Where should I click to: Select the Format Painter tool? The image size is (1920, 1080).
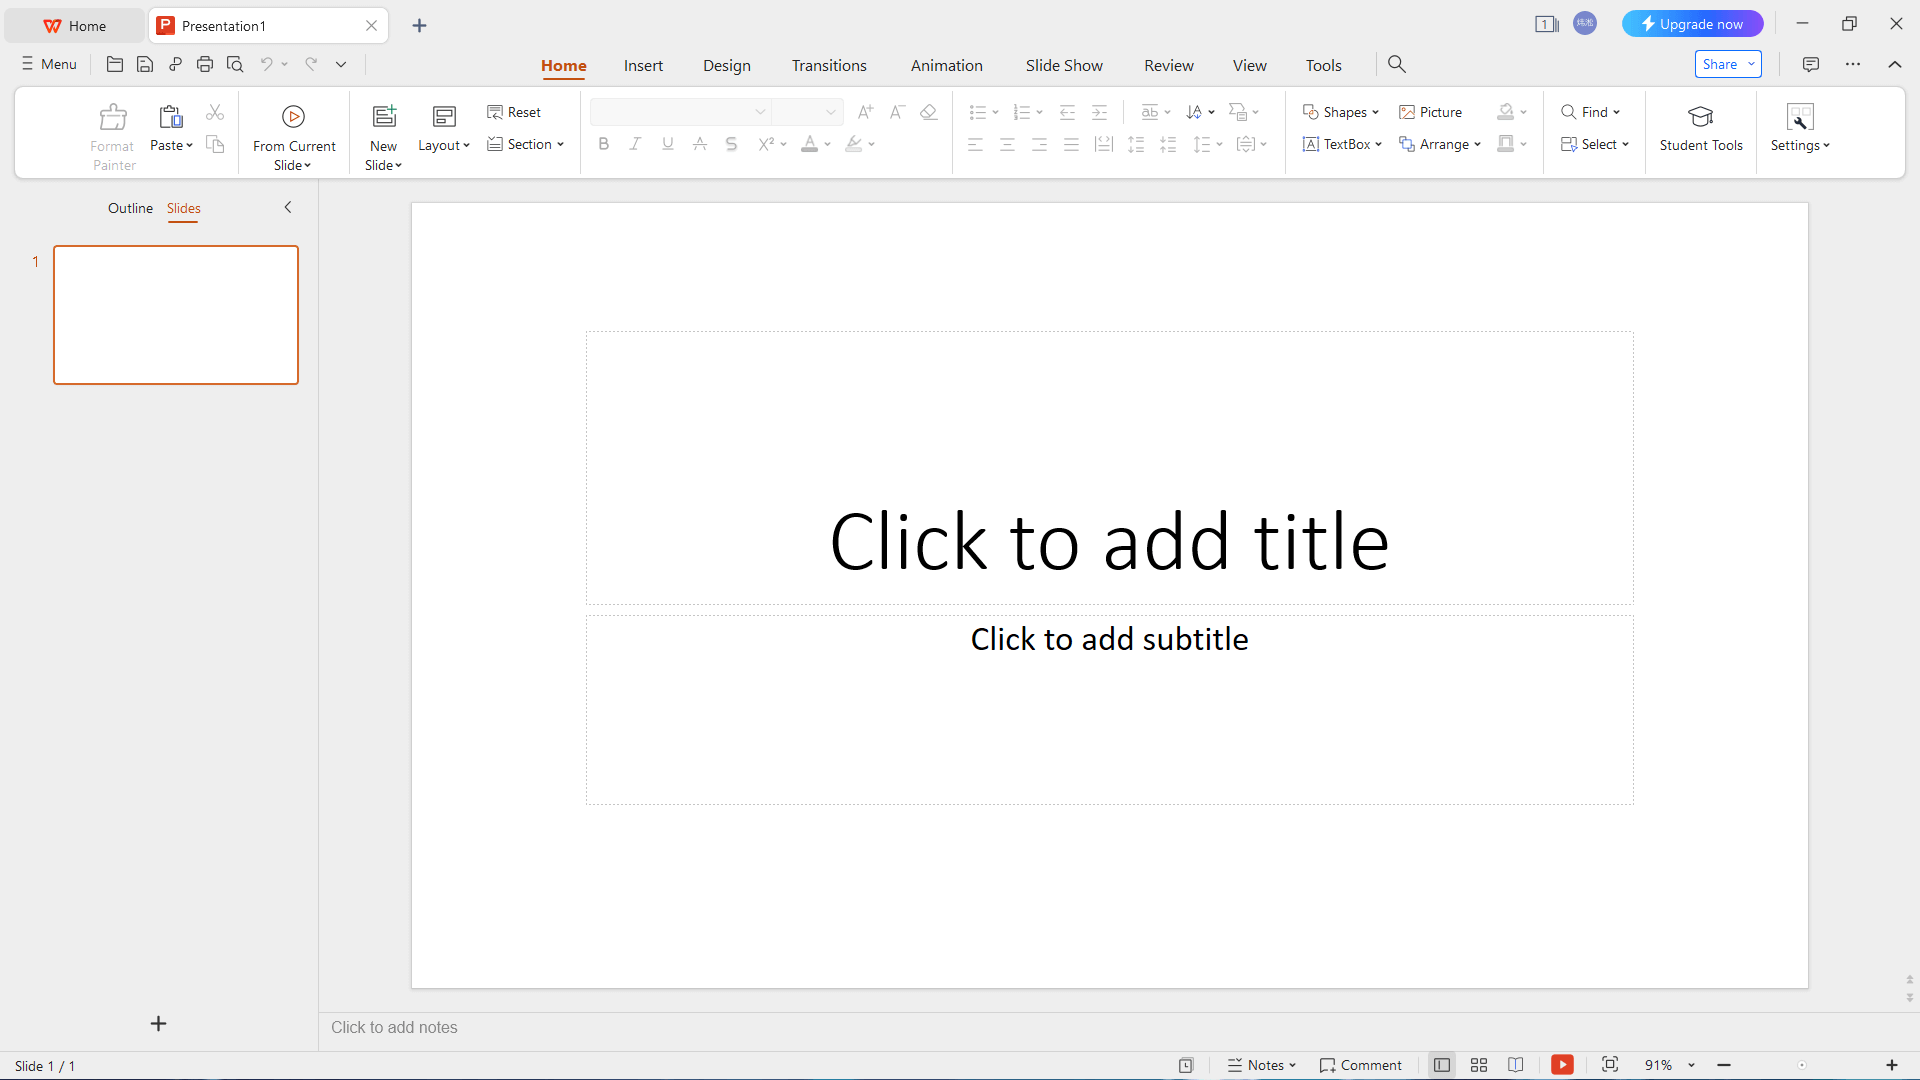(112, 132)
